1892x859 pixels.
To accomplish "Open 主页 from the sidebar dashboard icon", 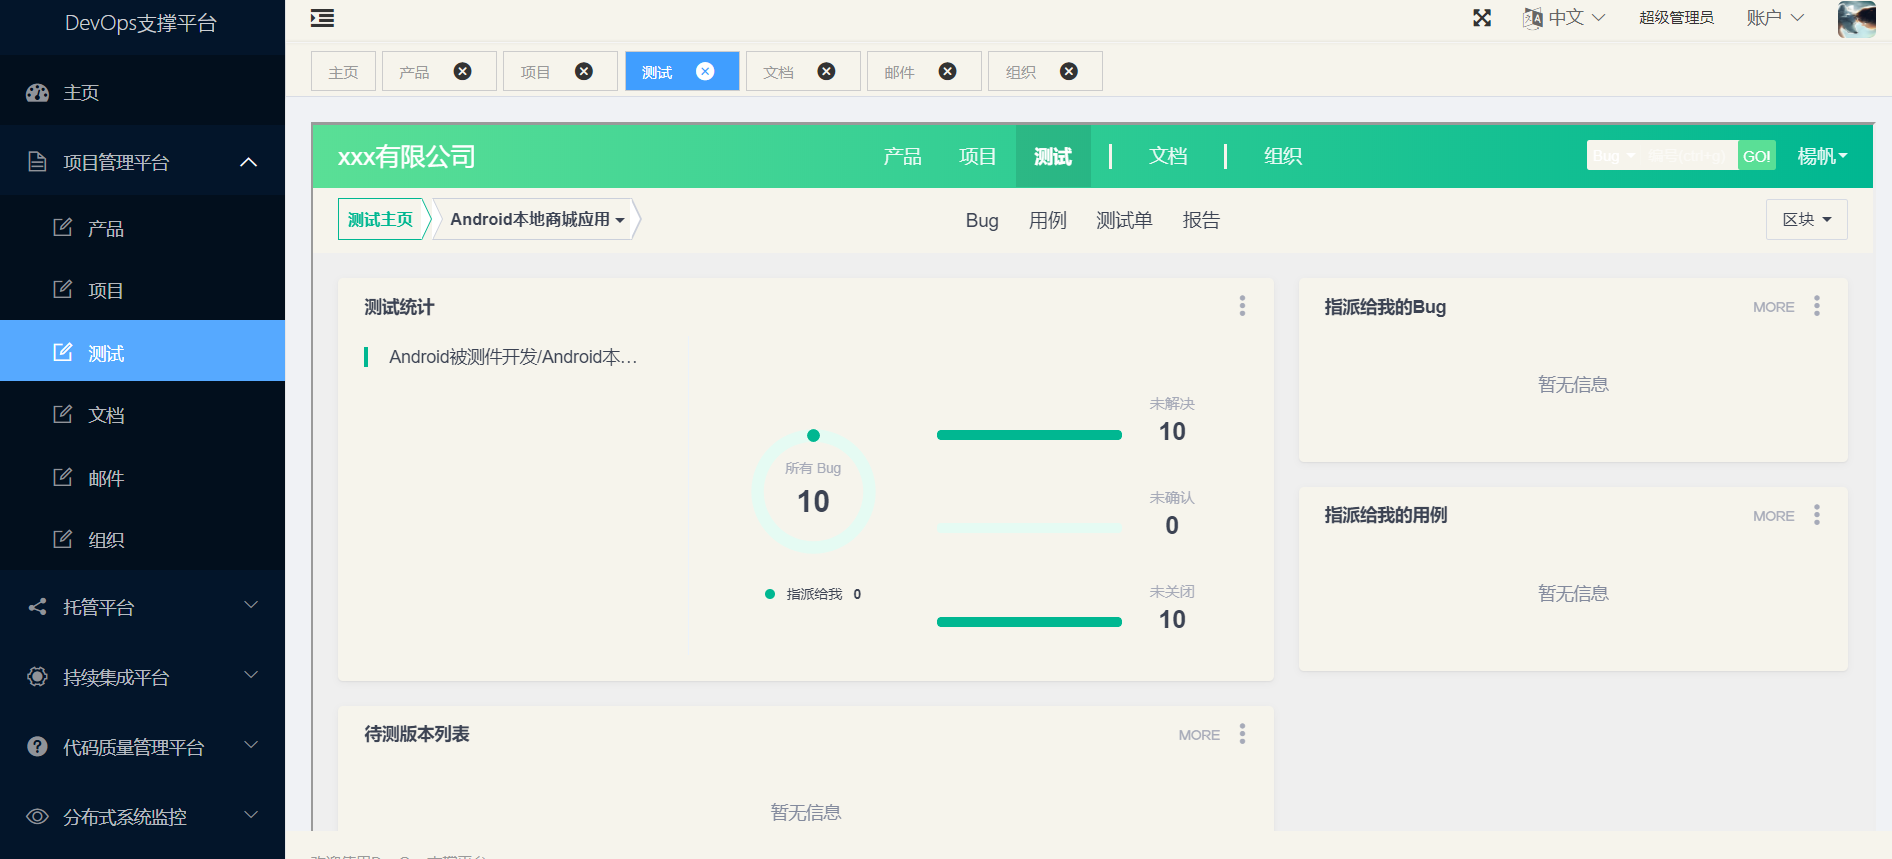I will 38,93.
